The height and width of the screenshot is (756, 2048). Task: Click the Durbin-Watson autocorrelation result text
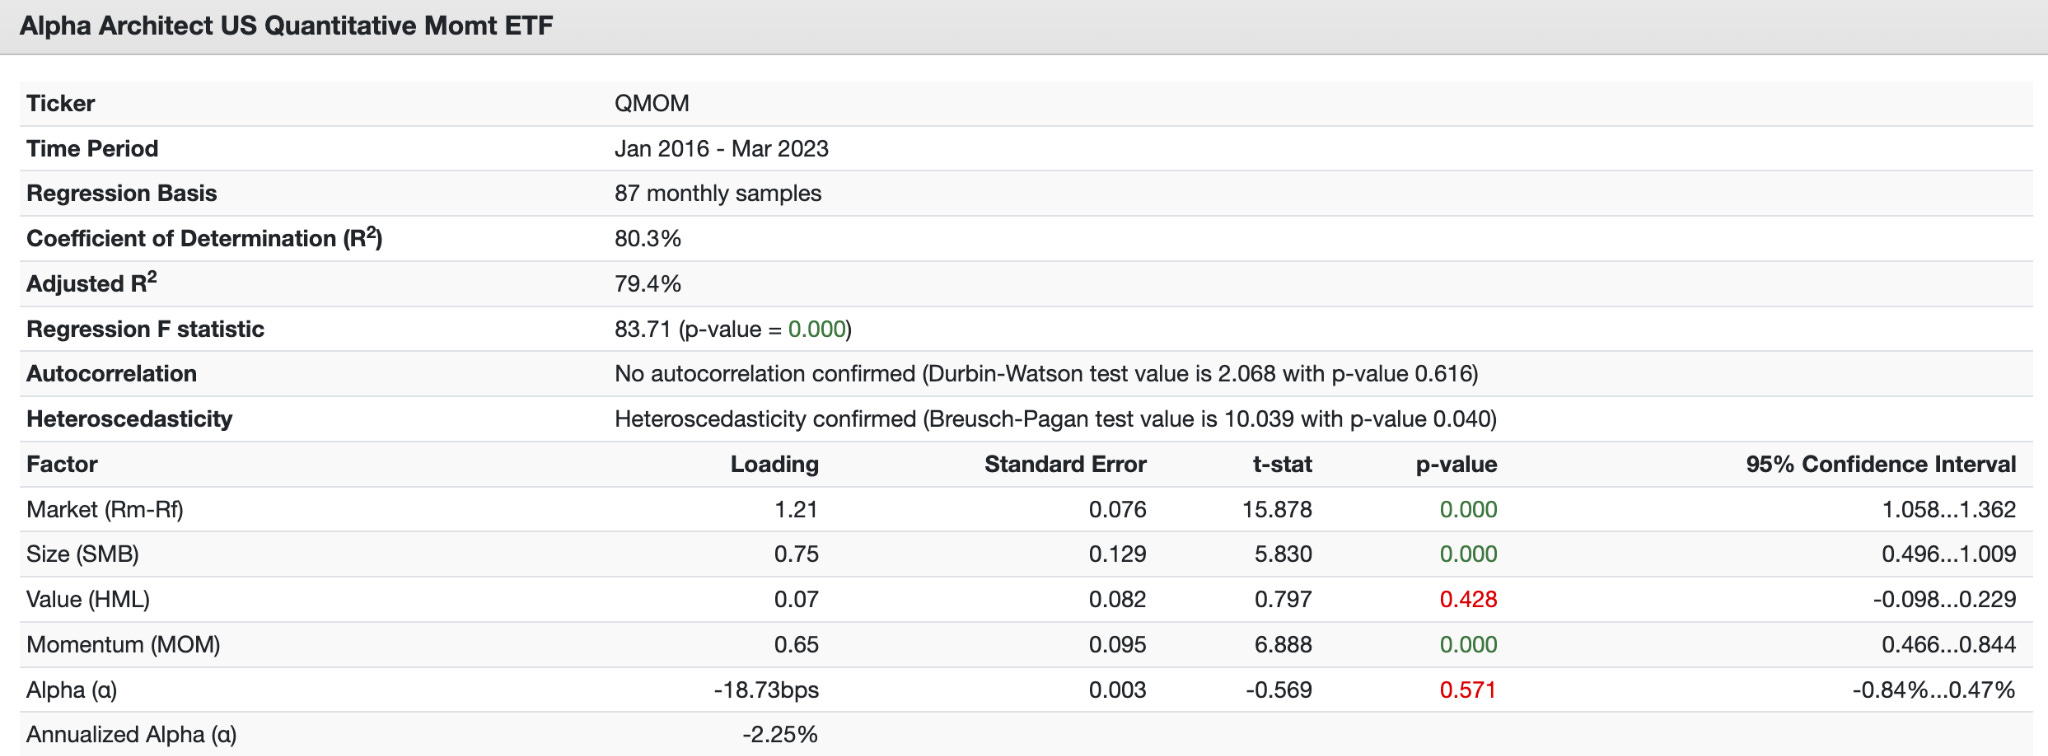tap(1046, 374)
